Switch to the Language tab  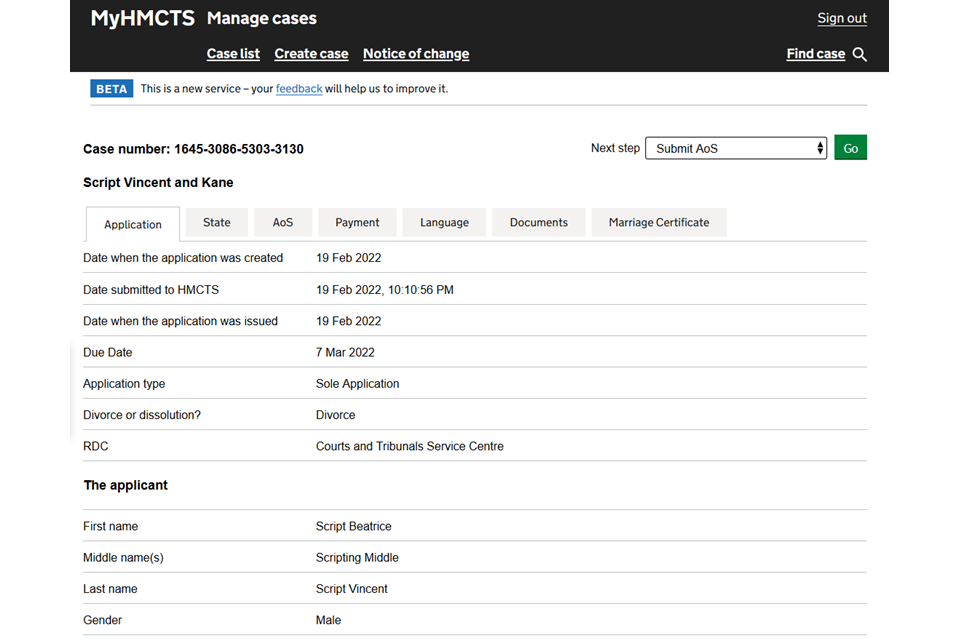[444, 222]
